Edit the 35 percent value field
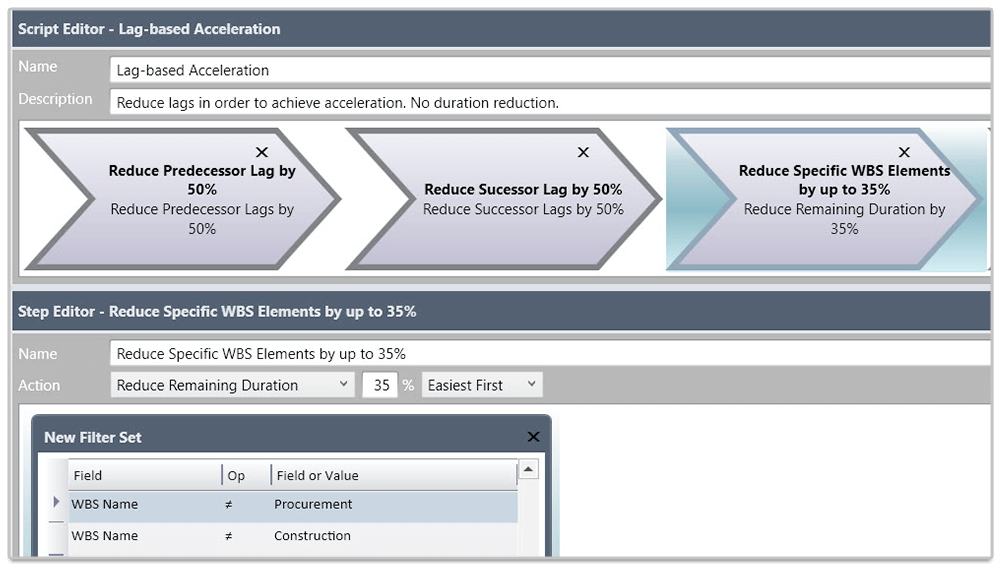 380,385
